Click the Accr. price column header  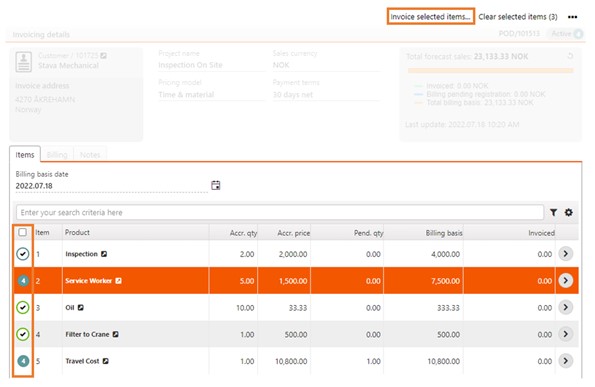click(293, 233)
